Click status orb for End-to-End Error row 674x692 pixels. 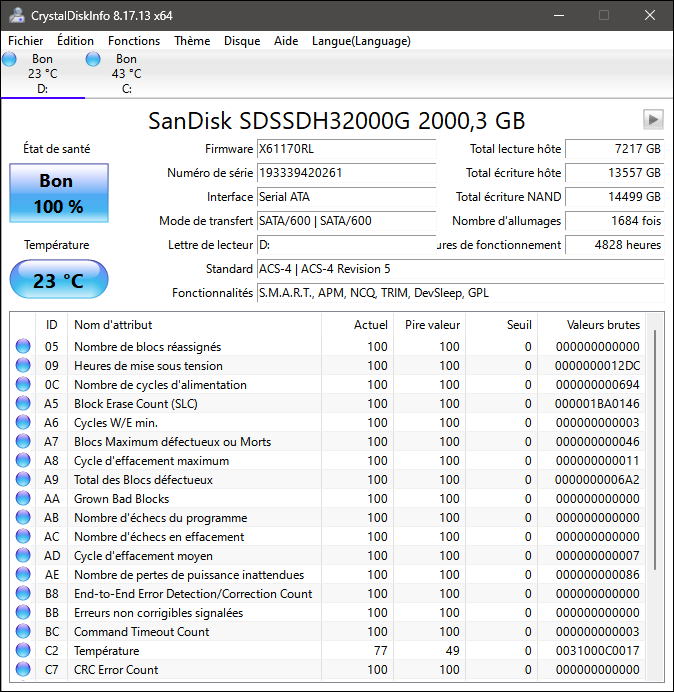click(23, 594)
